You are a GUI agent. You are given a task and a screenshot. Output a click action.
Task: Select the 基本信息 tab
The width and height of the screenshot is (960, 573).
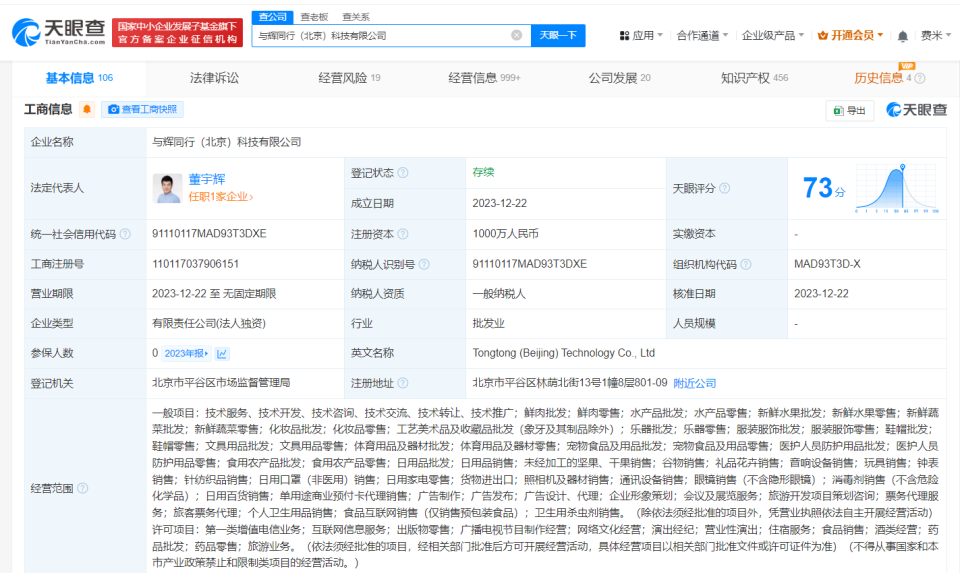coord(79,78)
